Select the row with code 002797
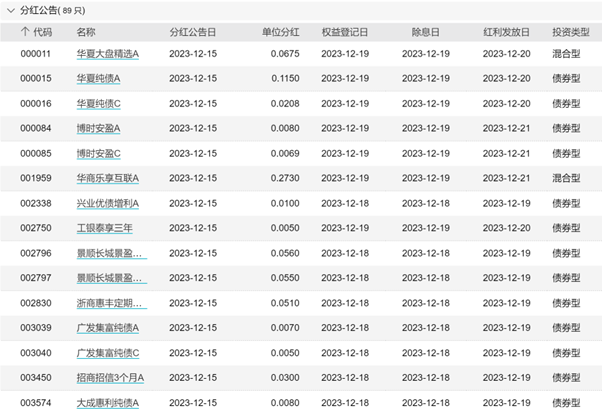This screenshot has width=602, height=414. (x=301, y=278)
